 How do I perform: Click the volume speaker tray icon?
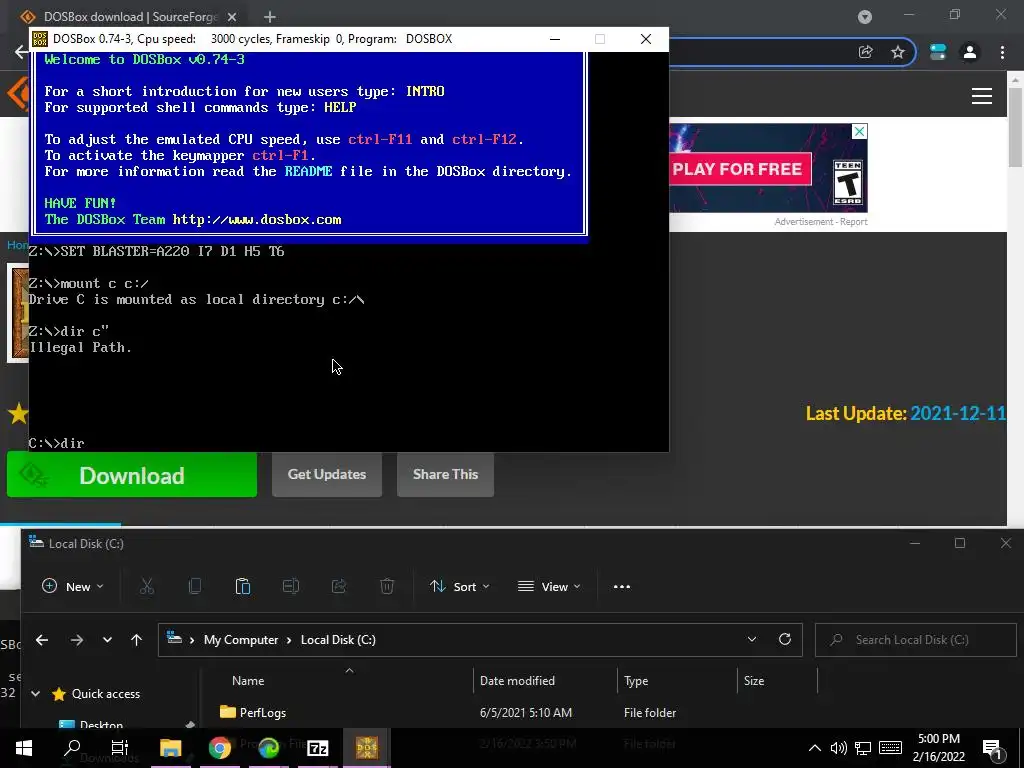pos(839,748)
